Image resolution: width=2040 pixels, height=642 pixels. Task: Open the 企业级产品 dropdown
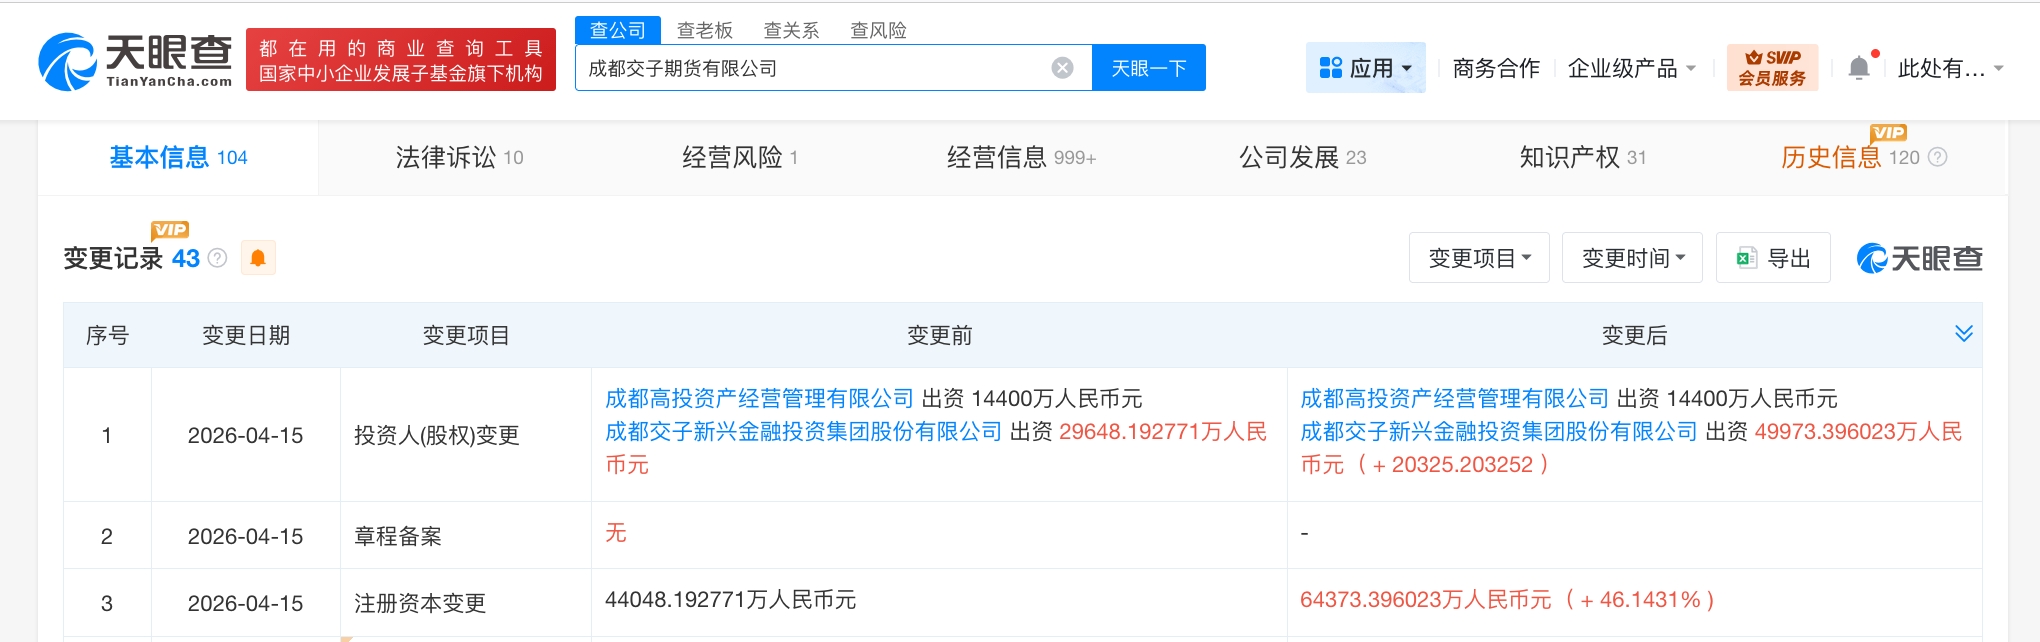click(1632, 68)
